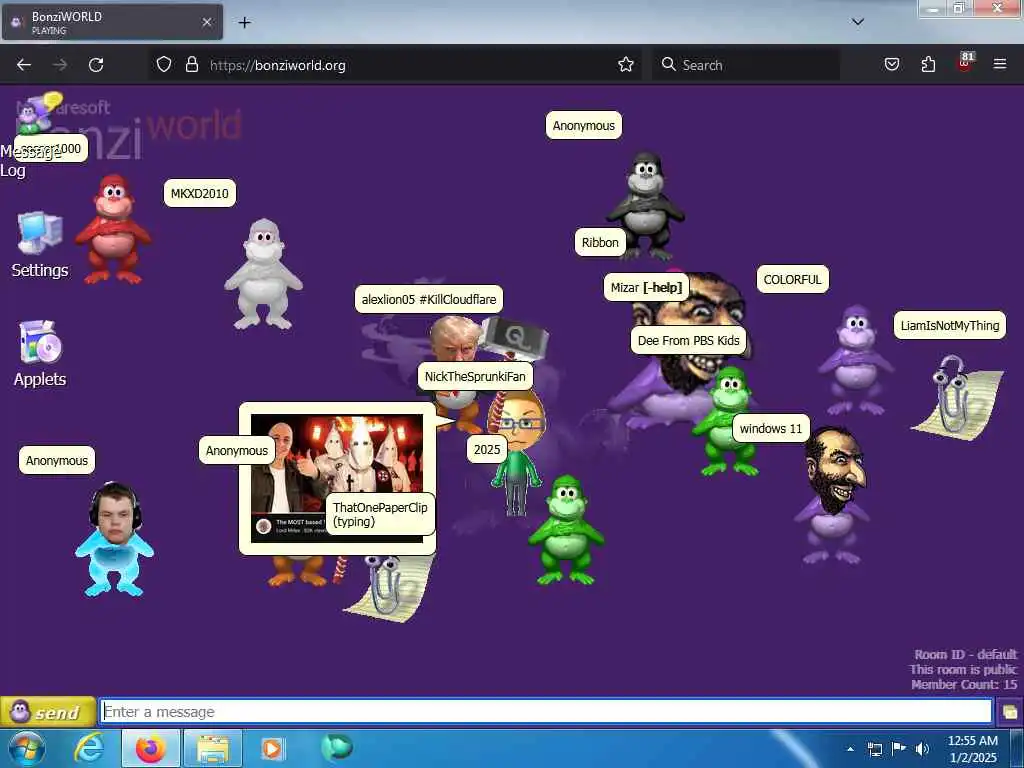1024x768 pixels.
Task: Focus the Enter a message field
Action: click(x=546, y=712)
